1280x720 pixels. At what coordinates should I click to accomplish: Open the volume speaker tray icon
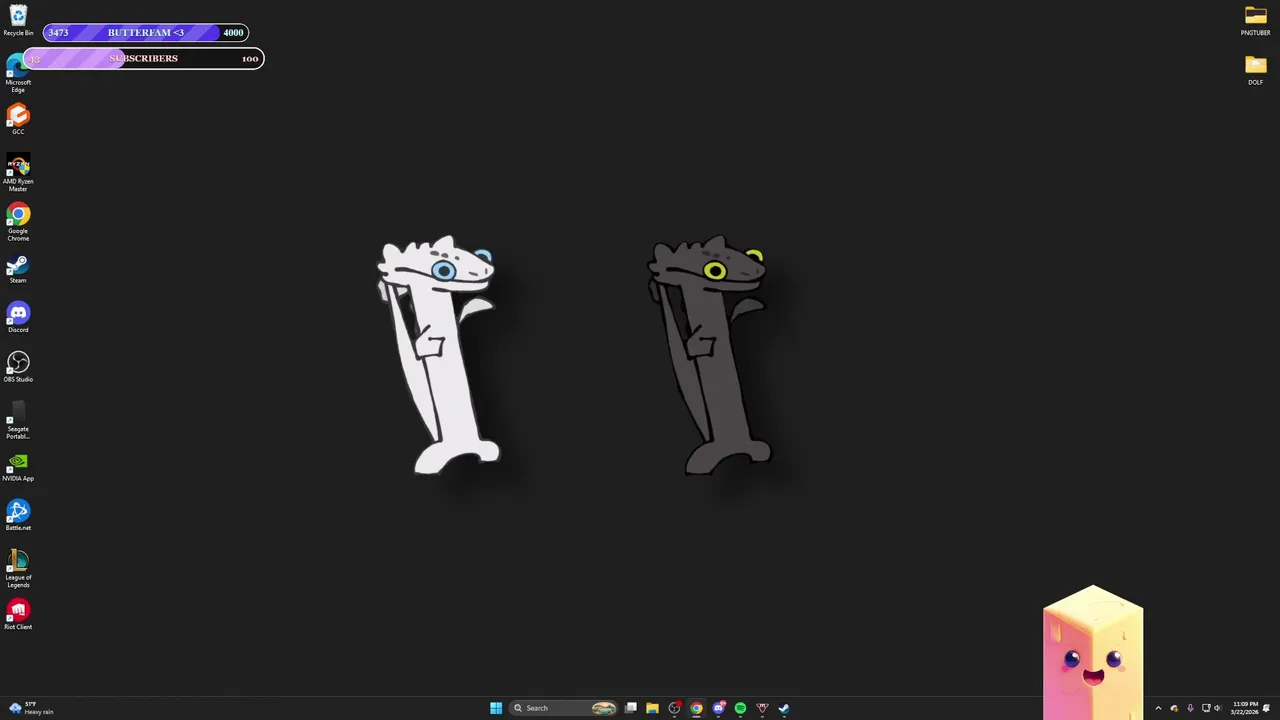(x=1217, y=708)
